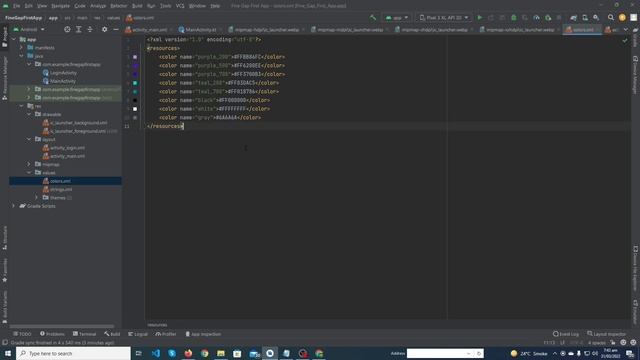Click the user account avatar icon
The image size is (640, 360).
[x=622, y=18]
